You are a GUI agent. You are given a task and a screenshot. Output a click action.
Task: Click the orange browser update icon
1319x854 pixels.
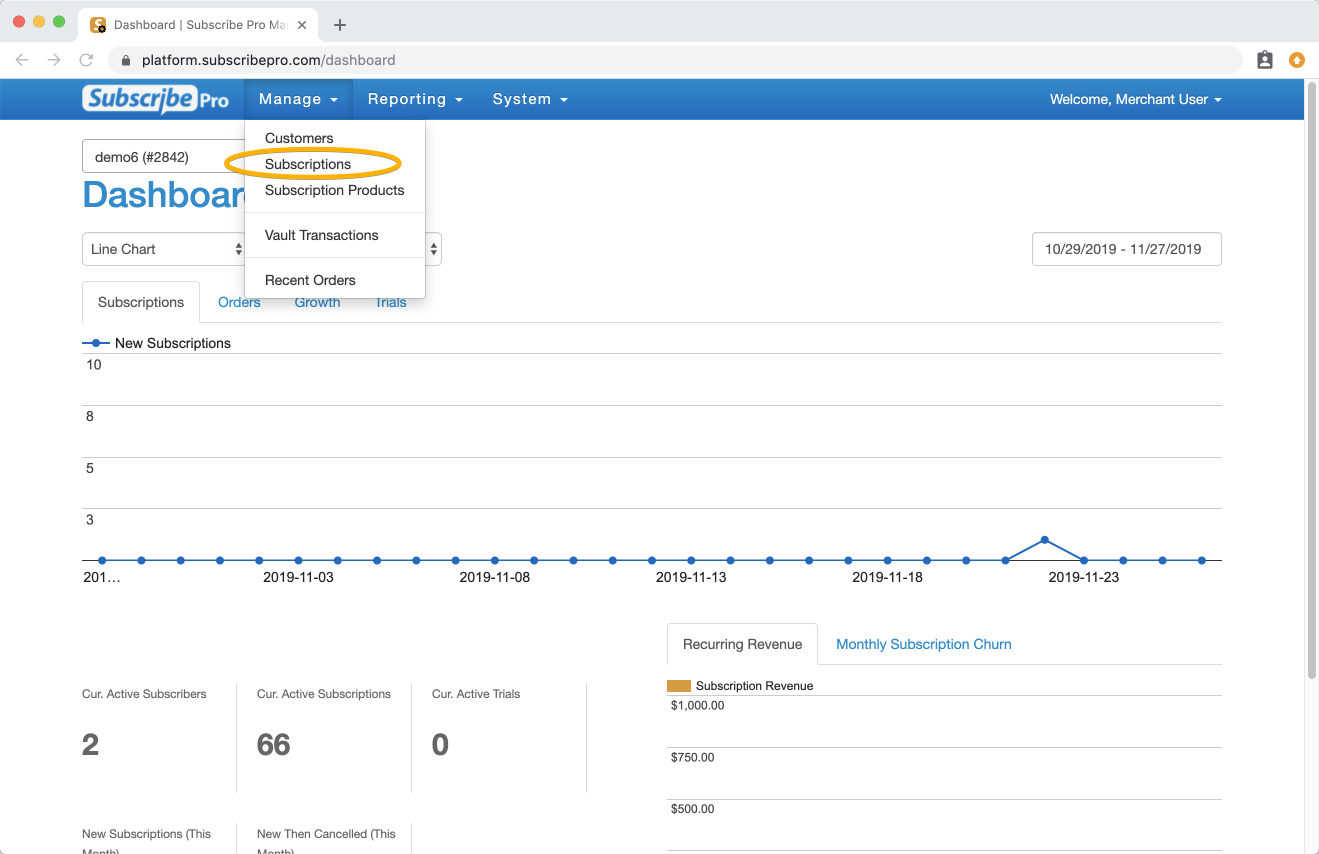(x=1297, y=60)
